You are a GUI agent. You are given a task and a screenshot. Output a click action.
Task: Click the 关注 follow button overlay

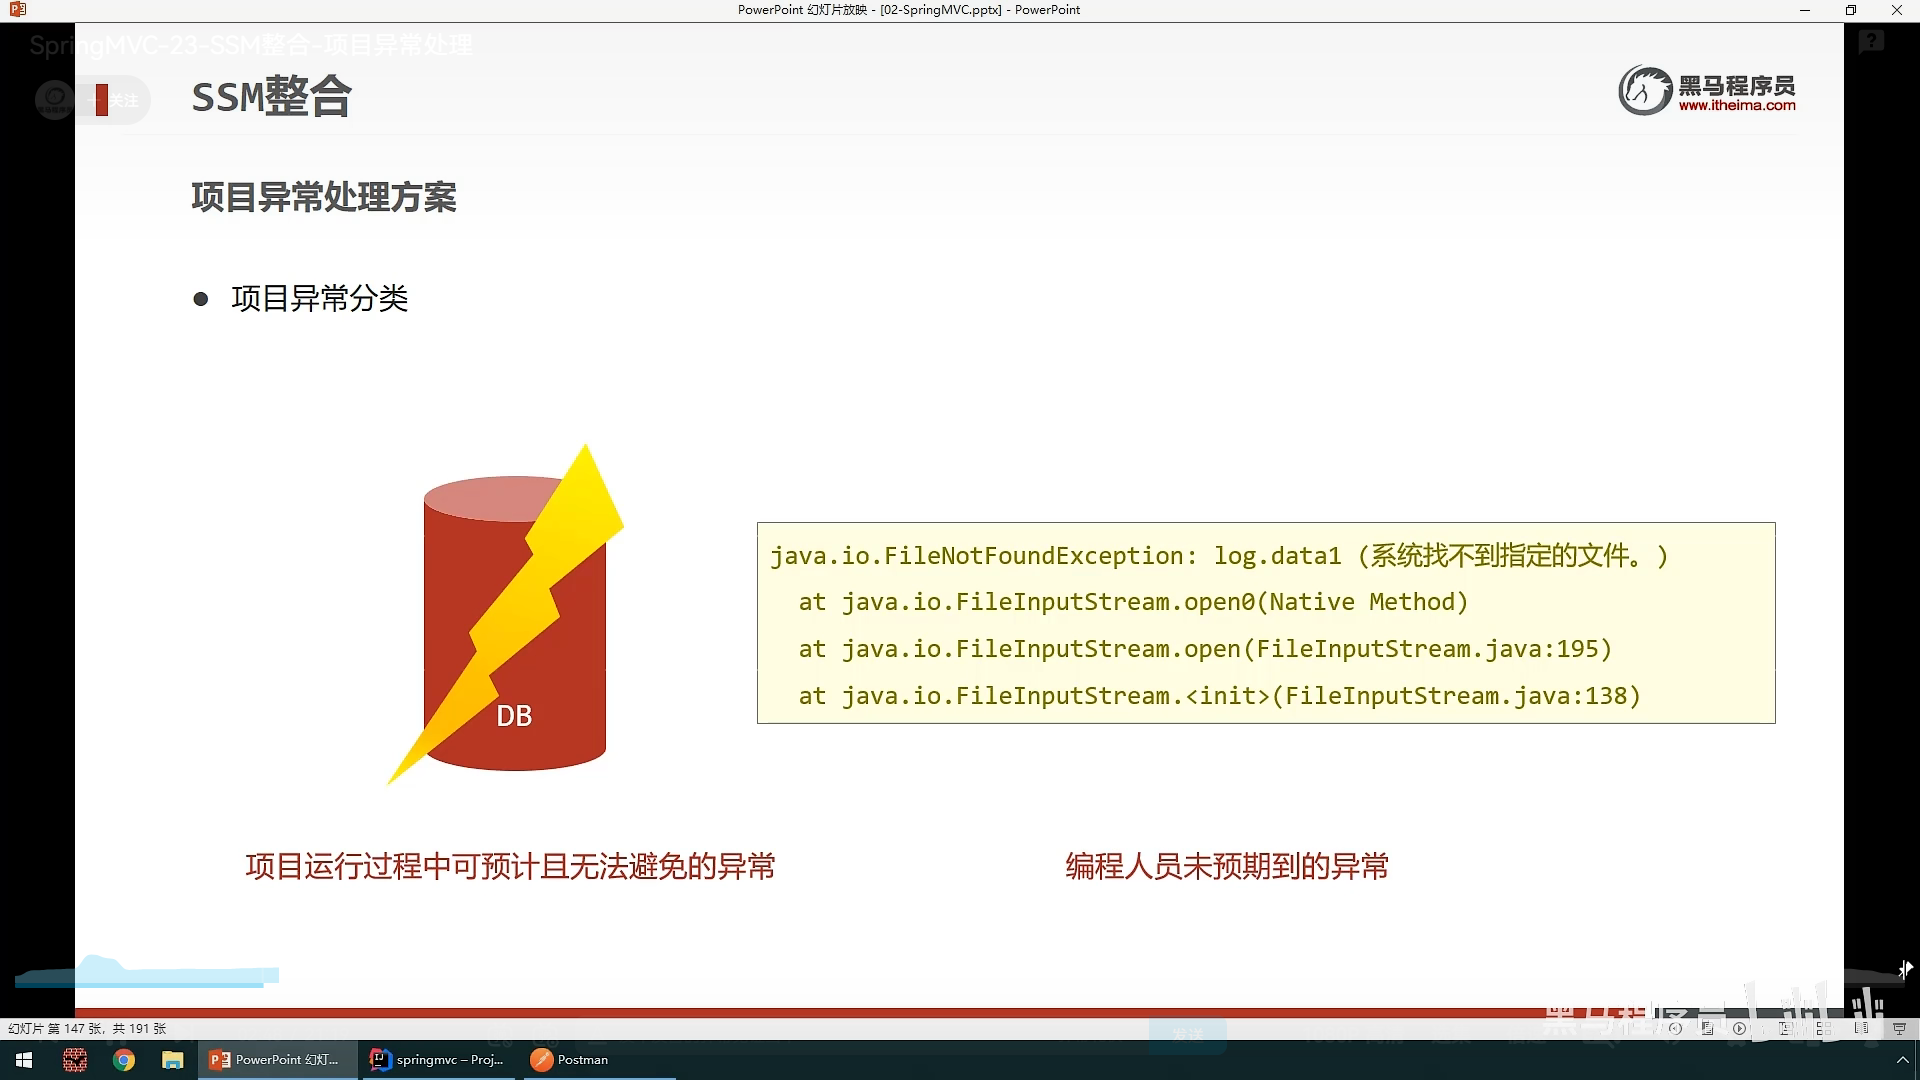(120, 100)
